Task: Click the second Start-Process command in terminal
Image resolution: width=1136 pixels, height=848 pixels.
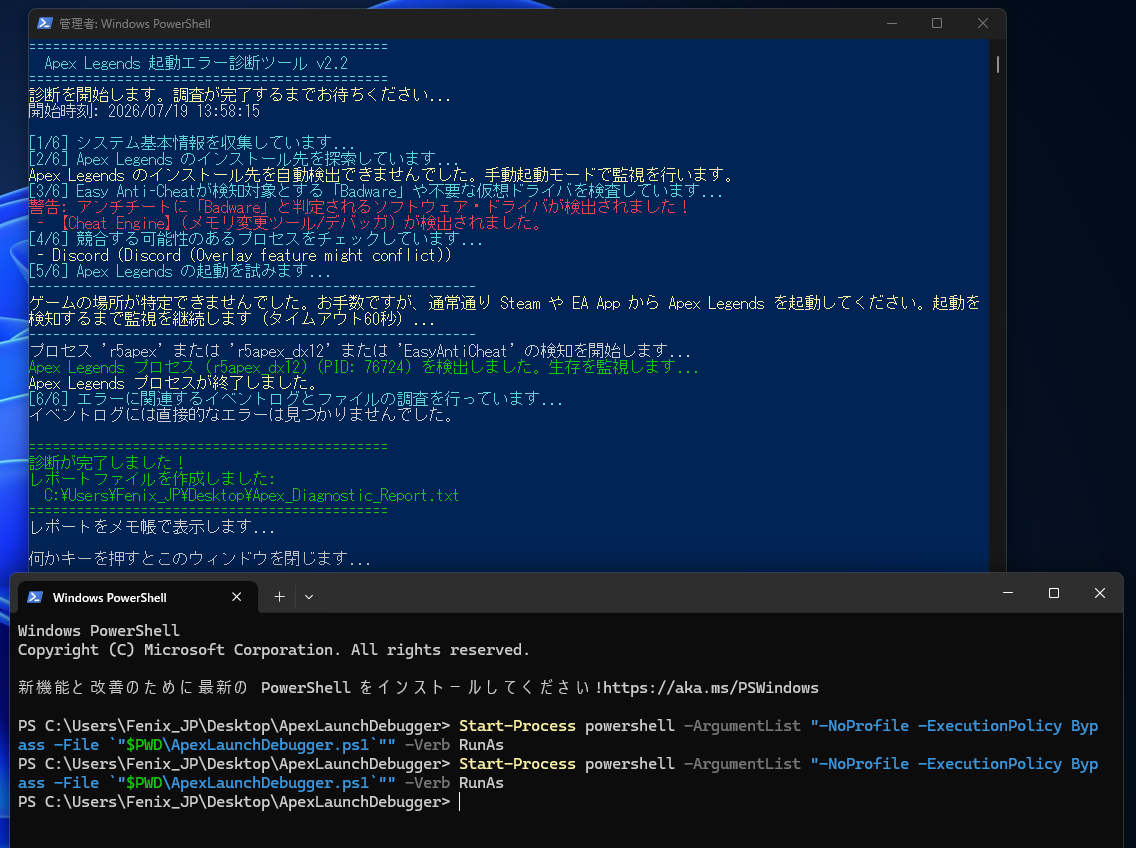Action: point(558,773)
